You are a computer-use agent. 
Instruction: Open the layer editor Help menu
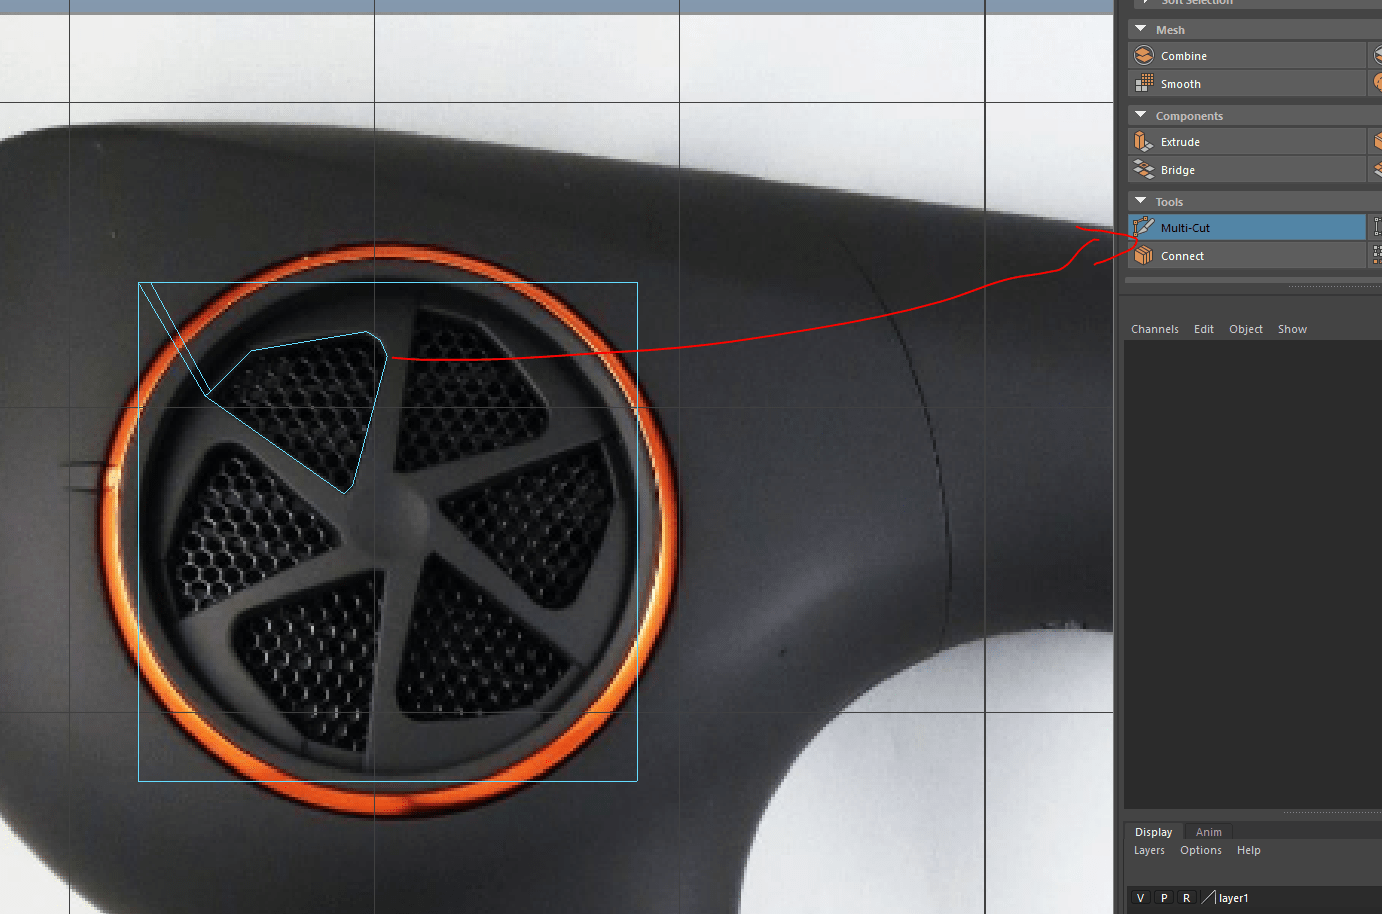pyautogui.click(x=1249, y=850)
